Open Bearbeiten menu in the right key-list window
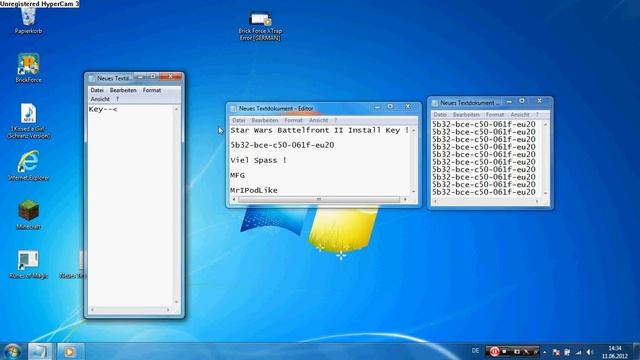 [x=466, y=115]
